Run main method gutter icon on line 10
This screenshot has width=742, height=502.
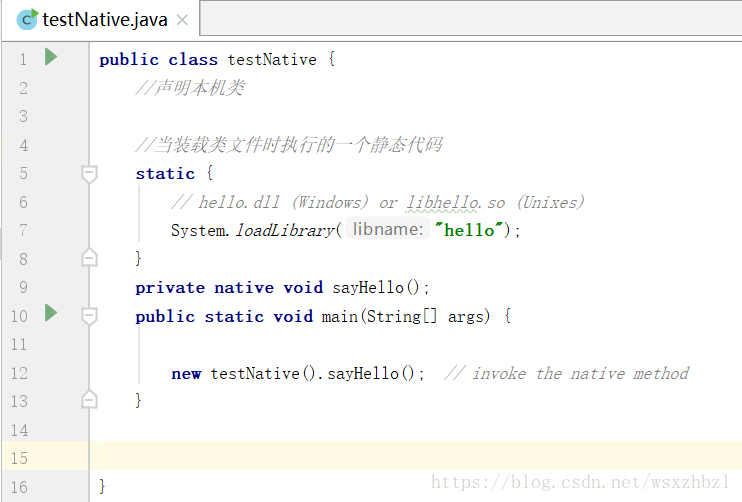(51, 313)
